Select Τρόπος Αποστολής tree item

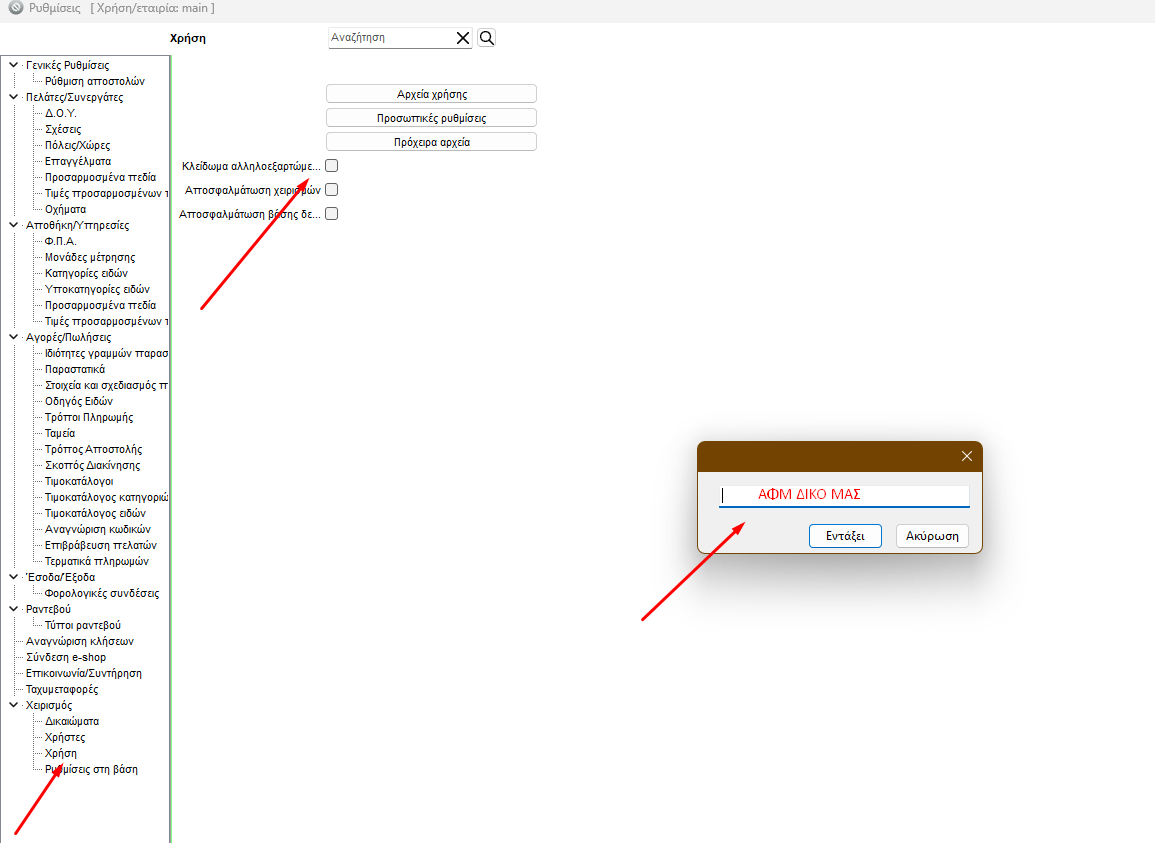tap(94, 449)
